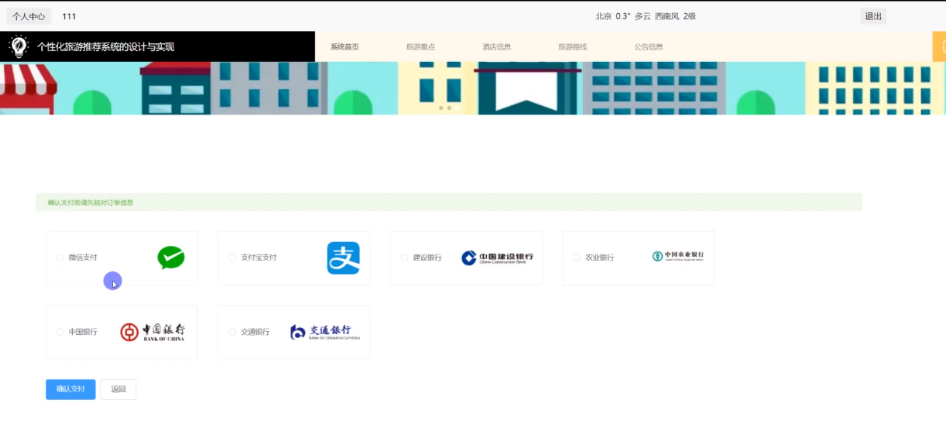Viewport: 946px width, 444px height.
Task: Click the 建设银行 label text
Action: [427, 258]
